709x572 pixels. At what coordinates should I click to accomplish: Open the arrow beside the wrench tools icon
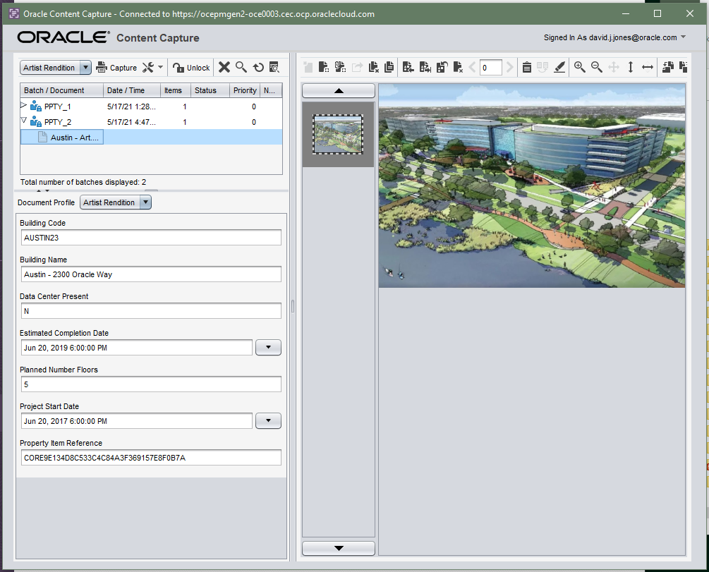pos(160,67)
